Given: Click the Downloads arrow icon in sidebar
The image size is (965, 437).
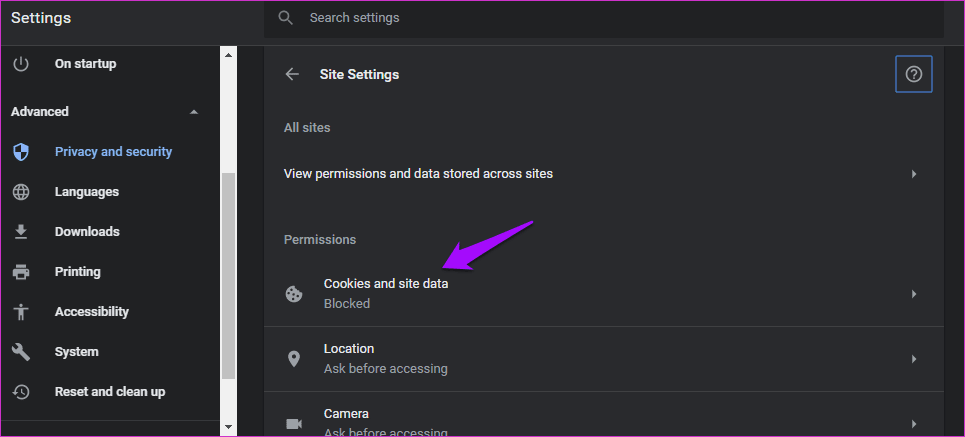Looking at the screenshot, I should 21,232.
